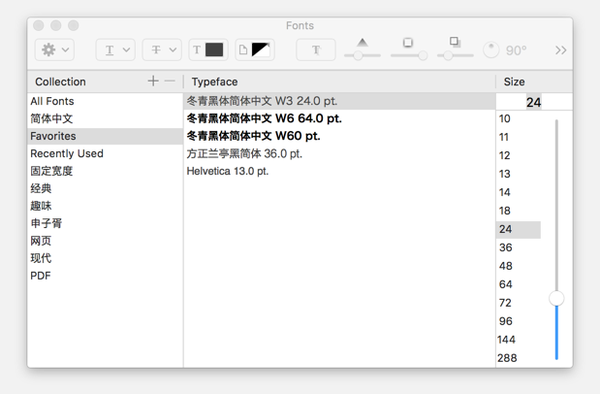Show more toolbar items chevron
Screen dimensions: 600x394
561,50
